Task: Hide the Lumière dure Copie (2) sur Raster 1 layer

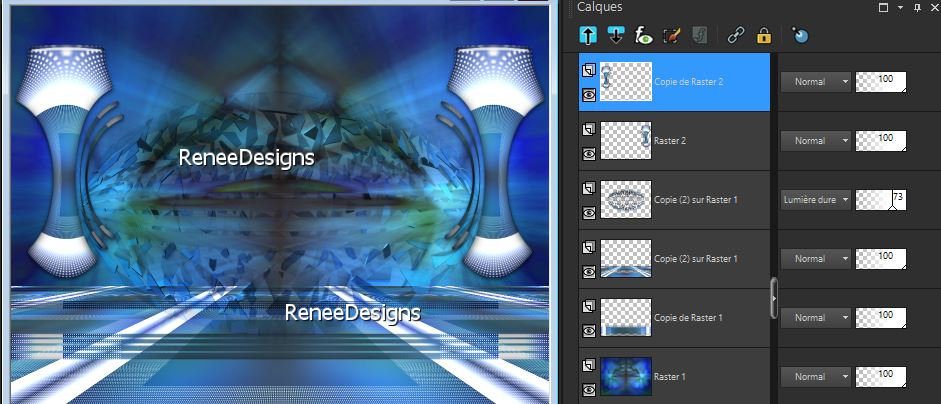Action: point(588,213)
